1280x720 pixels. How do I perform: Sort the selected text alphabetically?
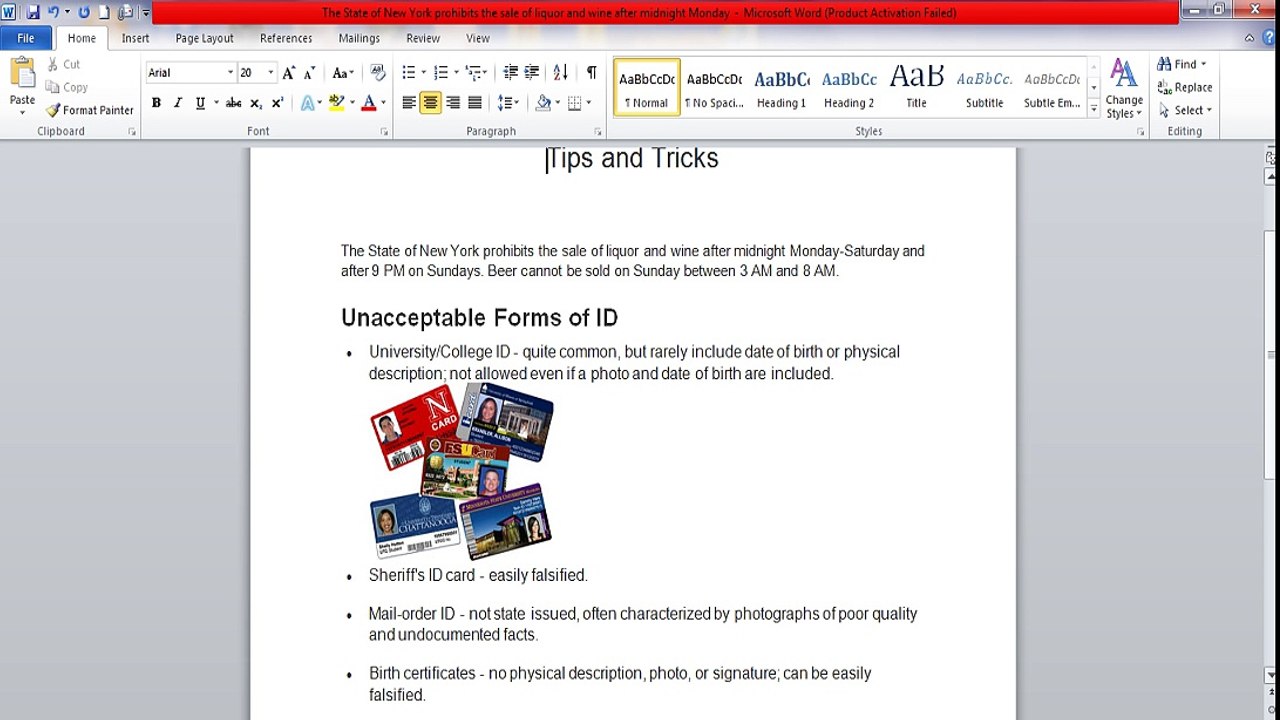[560, 73]
